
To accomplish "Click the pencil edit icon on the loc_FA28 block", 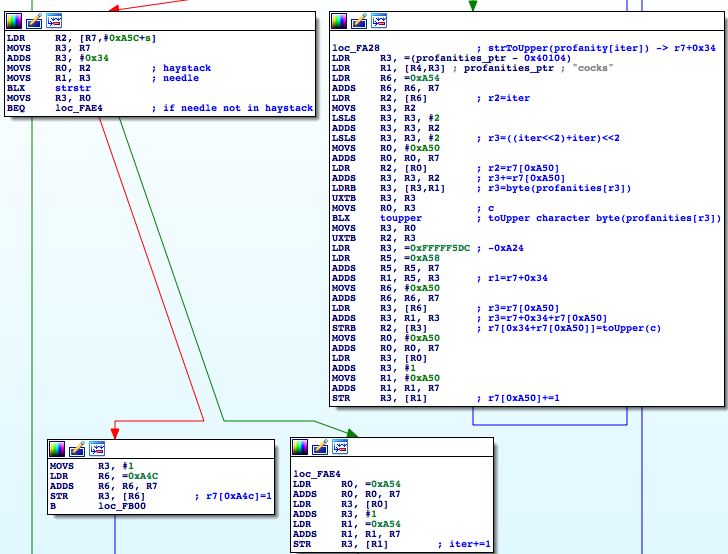I will (x=359, y=20).
